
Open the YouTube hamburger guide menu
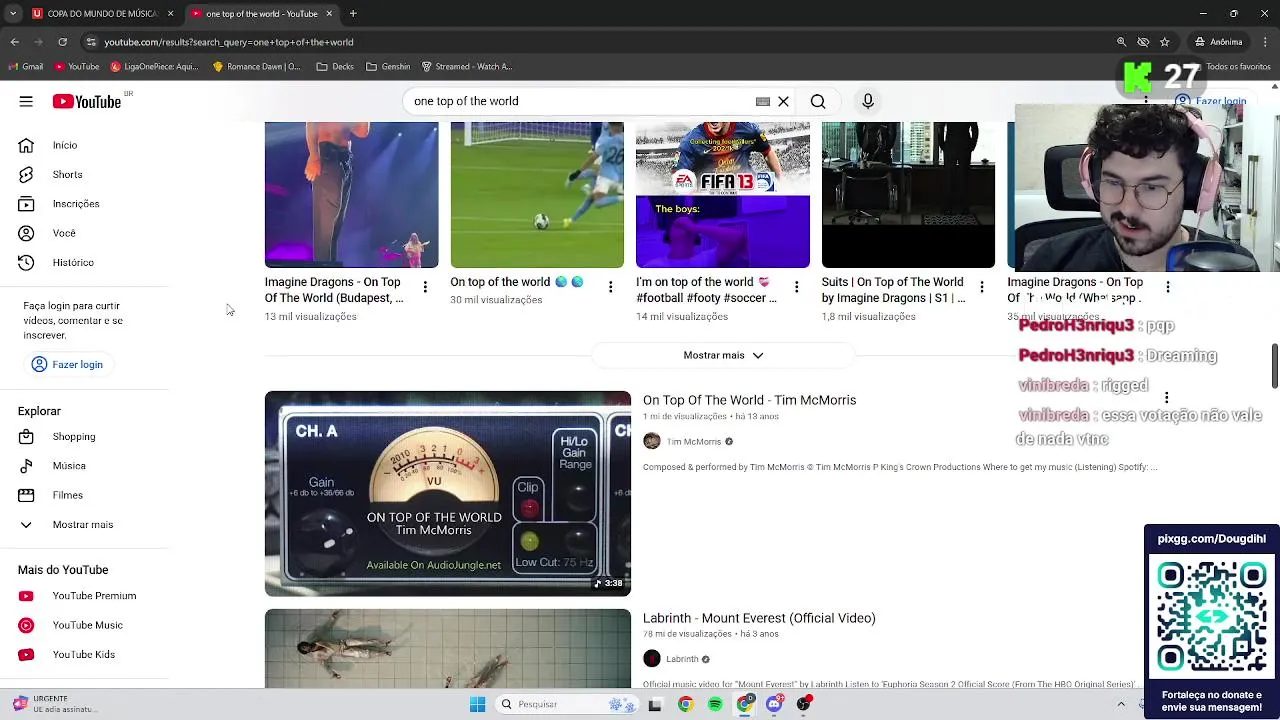(x=26, y=101)
